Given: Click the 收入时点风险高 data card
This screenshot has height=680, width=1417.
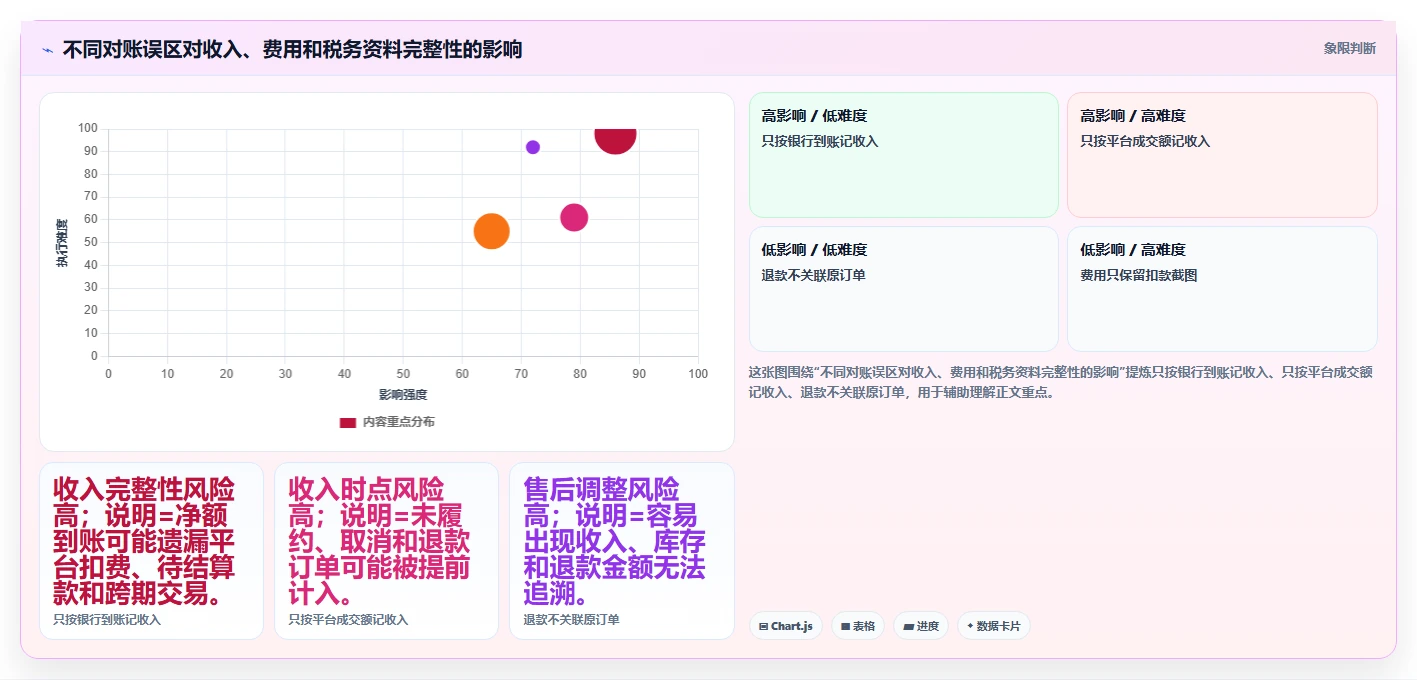Looking at the screenshot, I should click(x=386, y=551).
